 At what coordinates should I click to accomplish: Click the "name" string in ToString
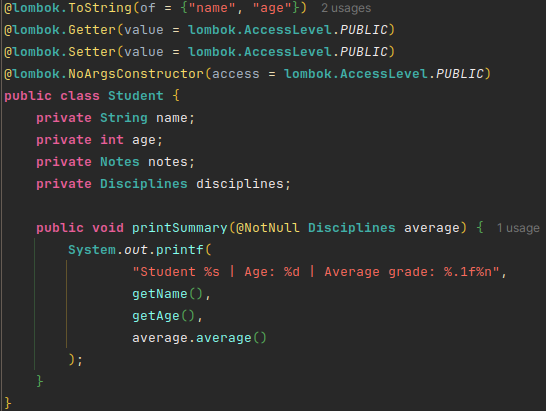(212, 8)
